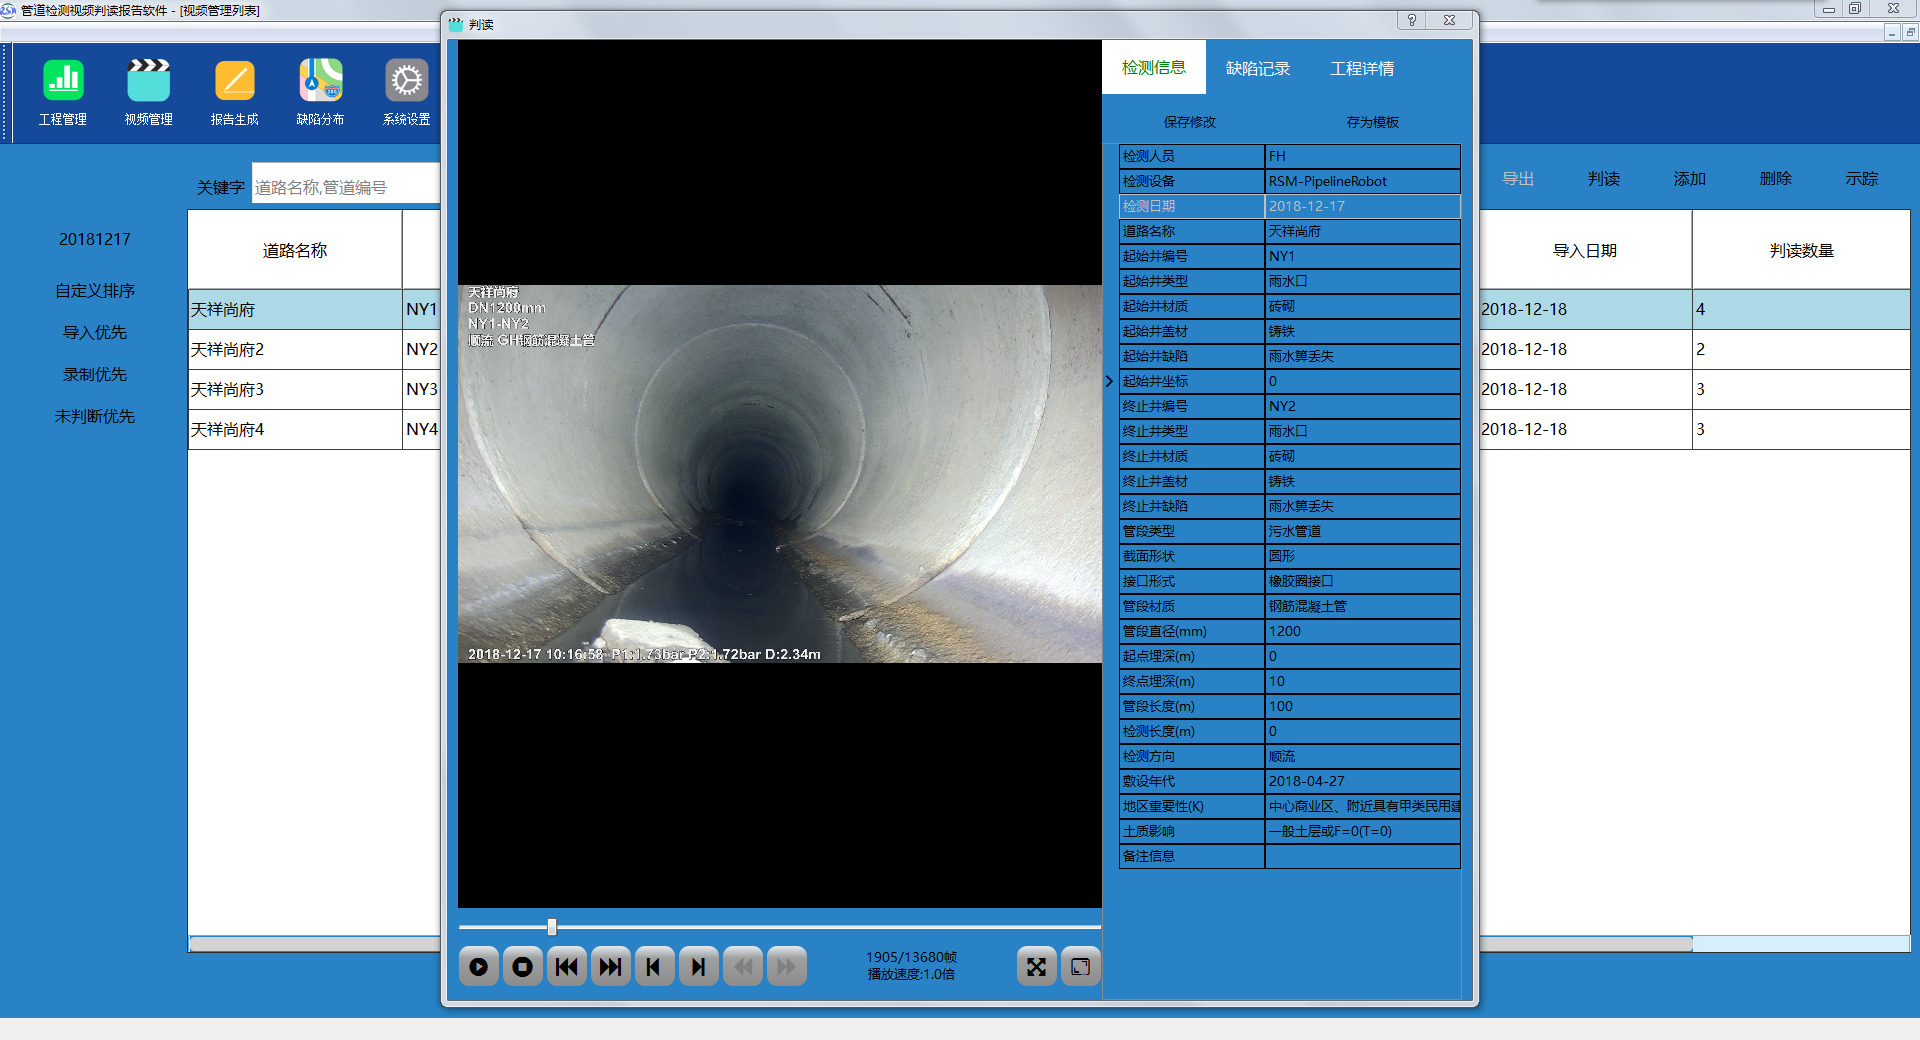The image size is (1920, 1040).
Task: Click the 关键字 keyword search field
Action: [345, 187]
